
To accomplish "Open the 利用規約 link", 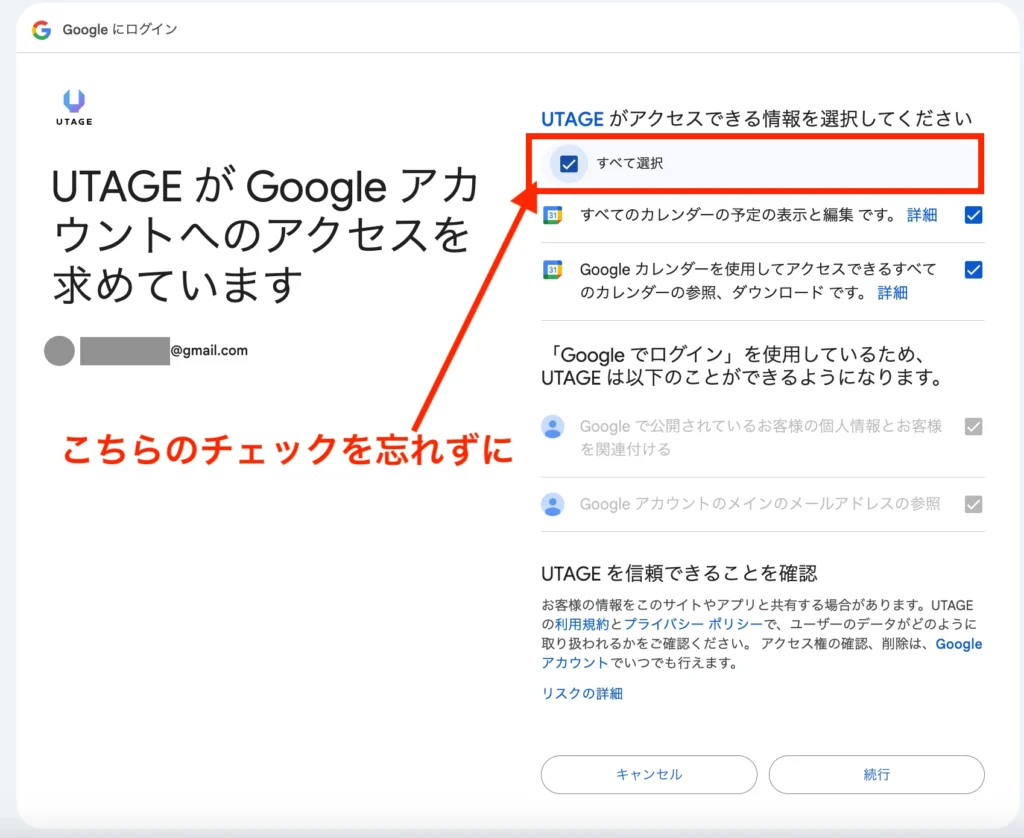I will [582, 624].
